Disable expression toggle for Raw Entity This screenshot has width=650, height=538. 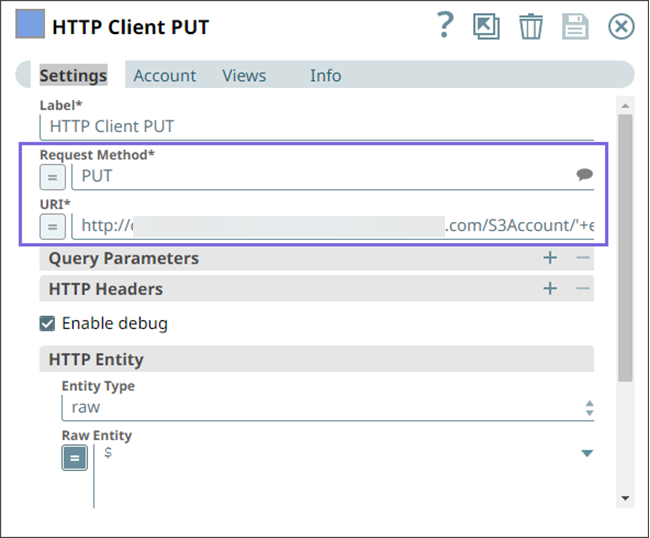(74, 457)
